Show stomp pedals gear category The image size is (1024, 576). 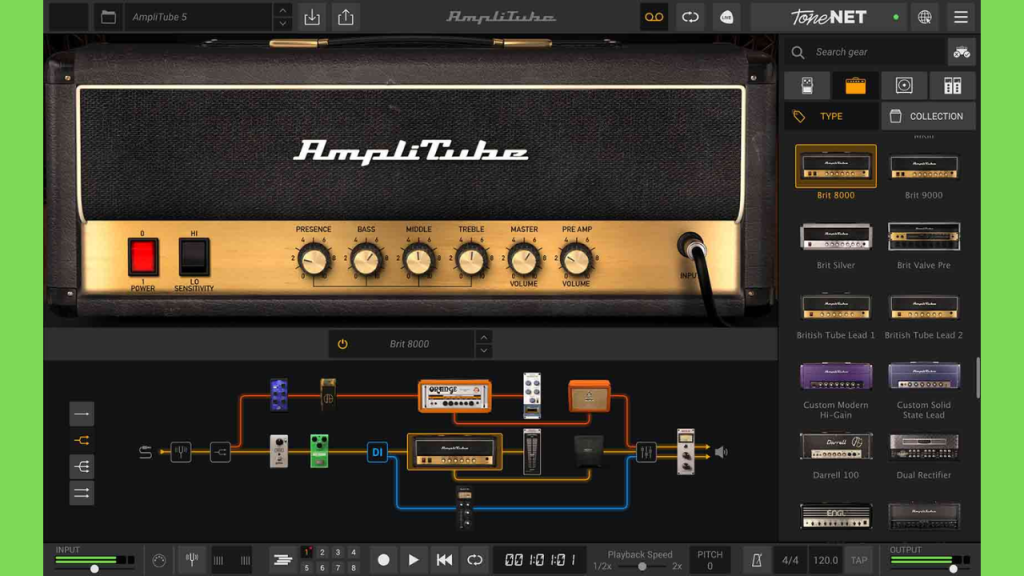point(807,86)
